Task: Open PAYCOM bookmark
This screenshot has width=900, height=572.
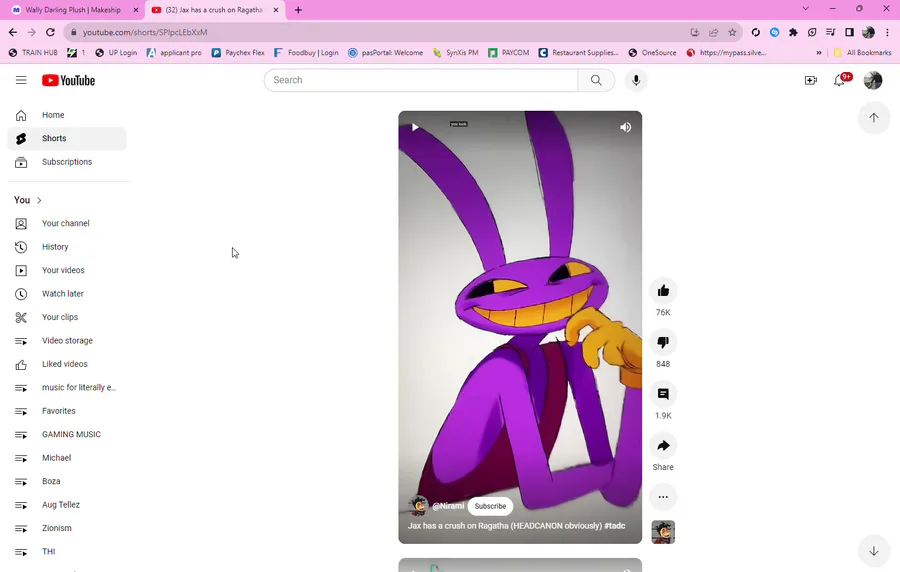Action: click(x=509, y=53)
